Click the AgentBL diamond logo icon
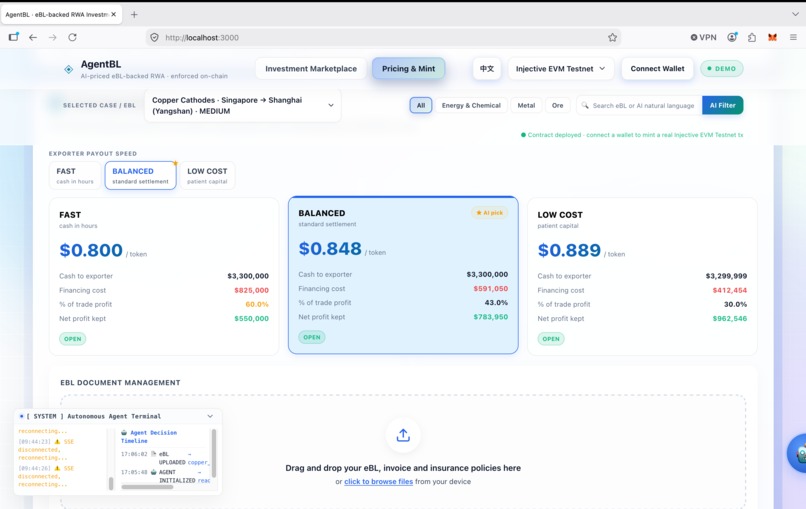 (x=68, y=69)
